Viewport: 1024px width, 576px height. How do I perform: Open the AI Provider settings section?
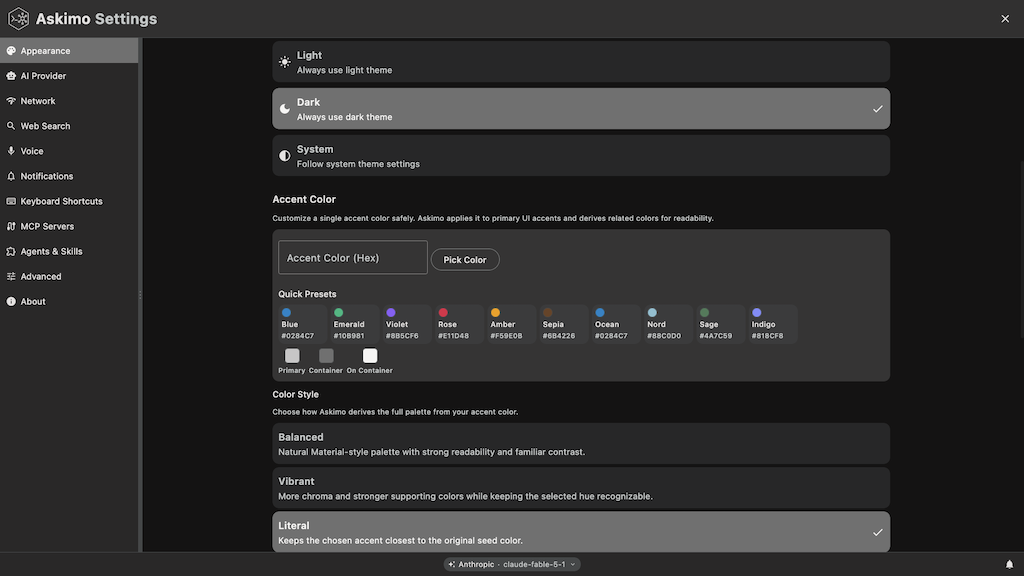[x=69, y=76]
